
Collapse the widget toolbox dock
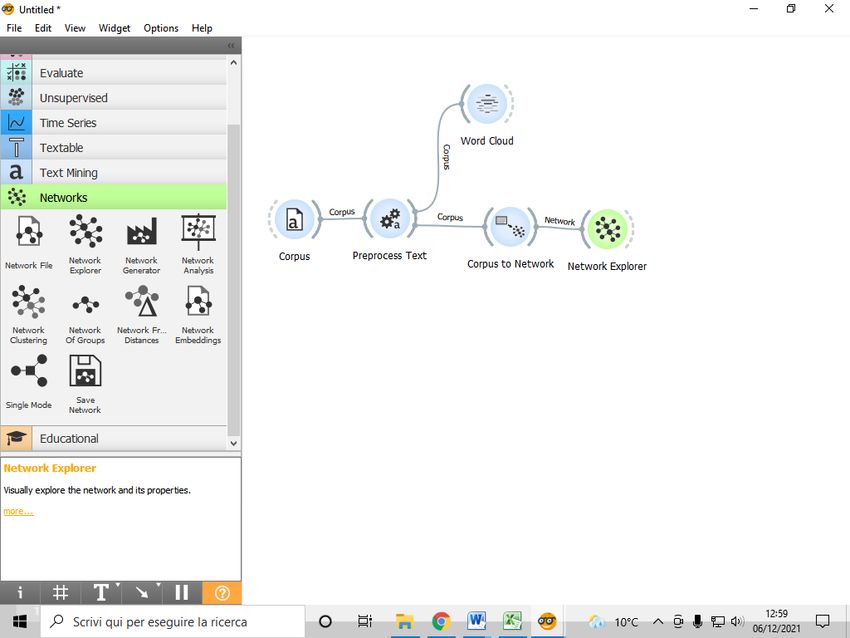[231, 46]
